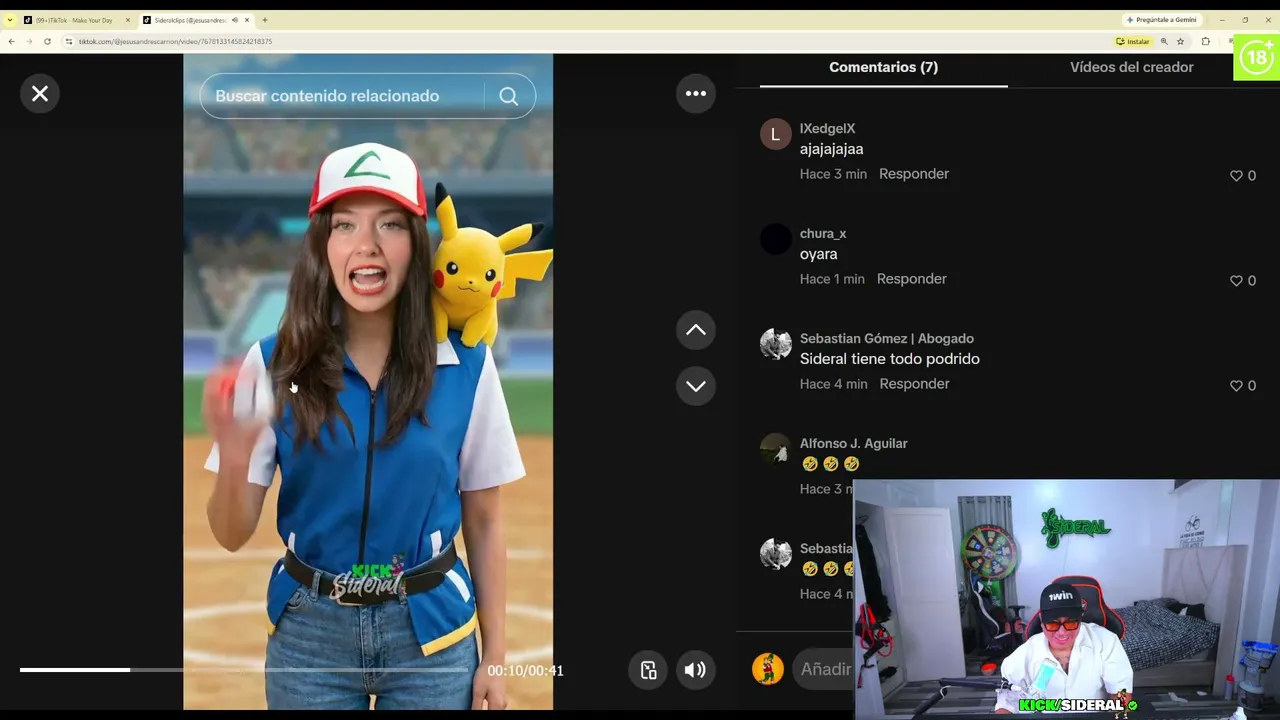This screenshot has width=1280, height=720.
Task: Bookmark this page with the star icon
Action: (x=1181, y=41)
